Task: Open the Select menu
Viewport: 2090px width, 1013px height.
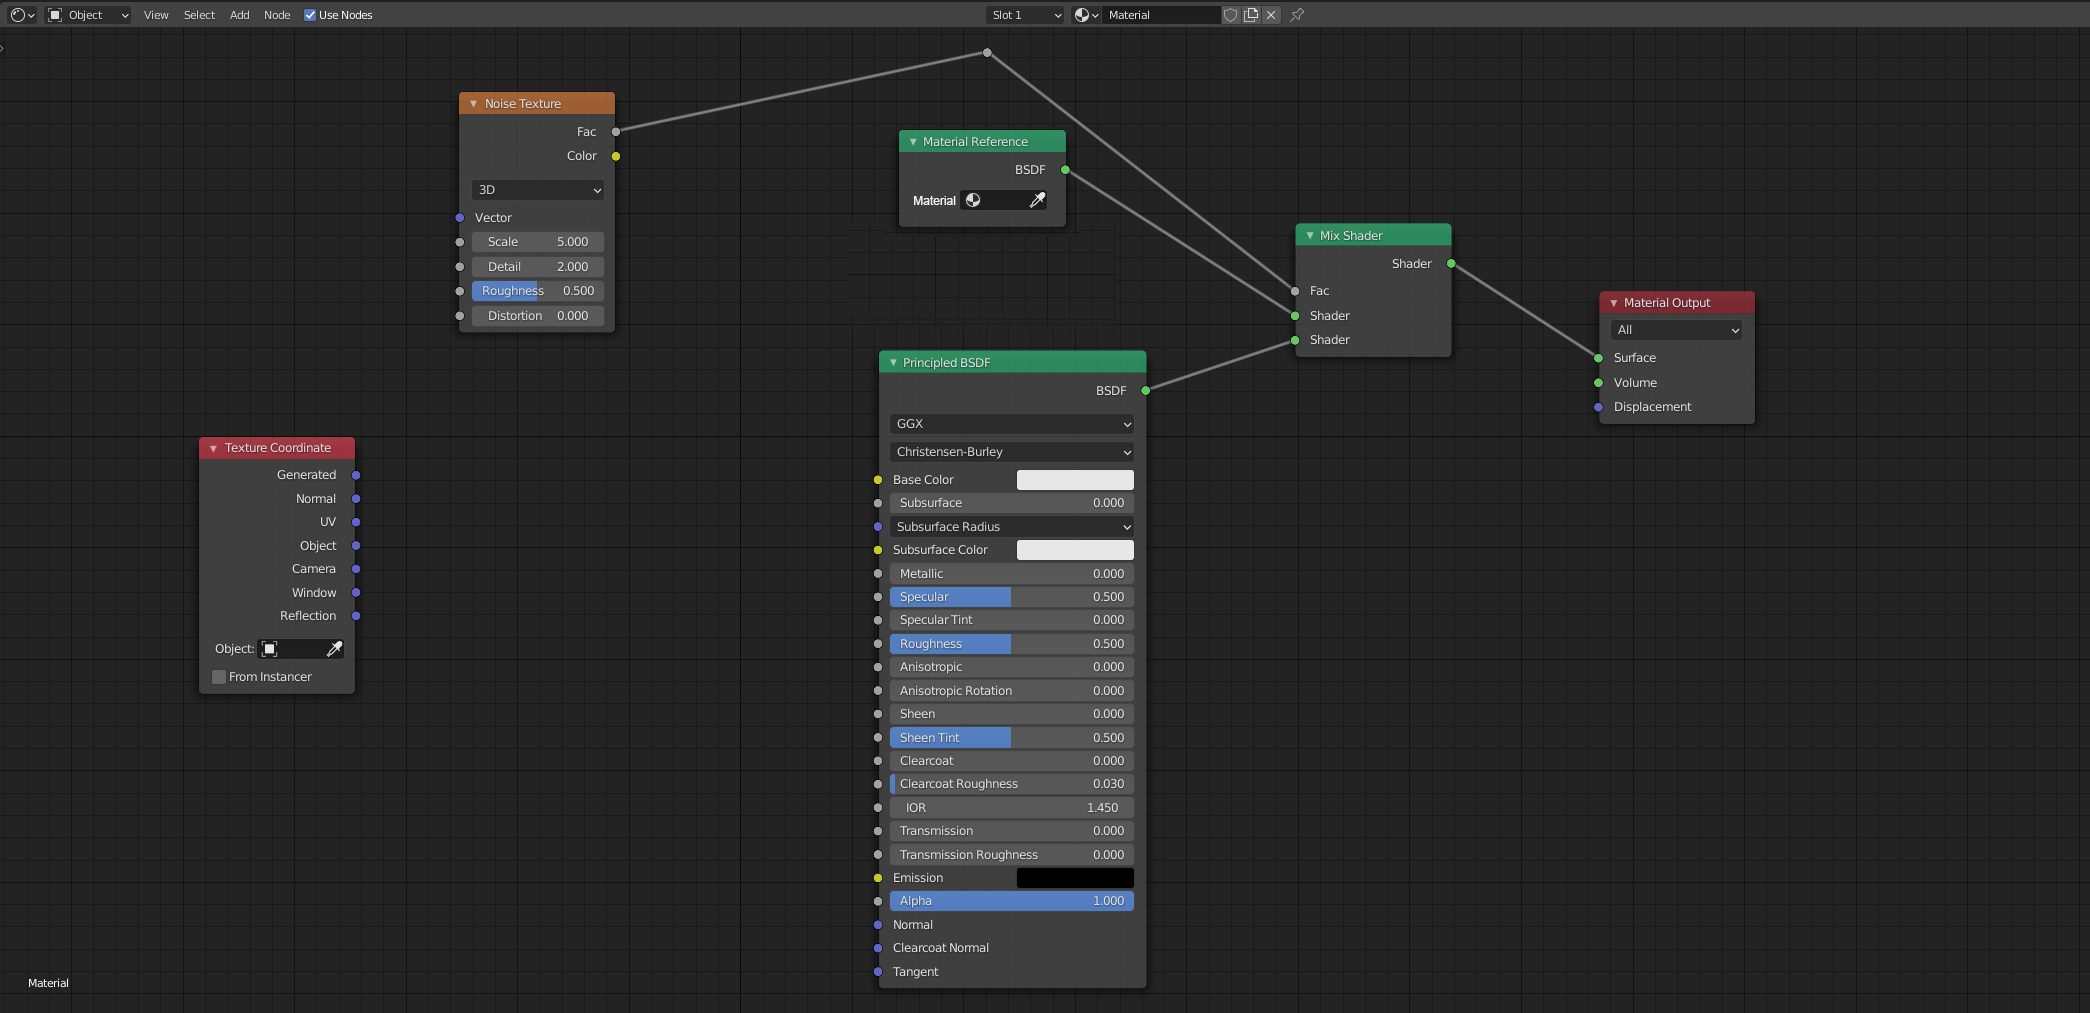Action: tap(199, 15)
